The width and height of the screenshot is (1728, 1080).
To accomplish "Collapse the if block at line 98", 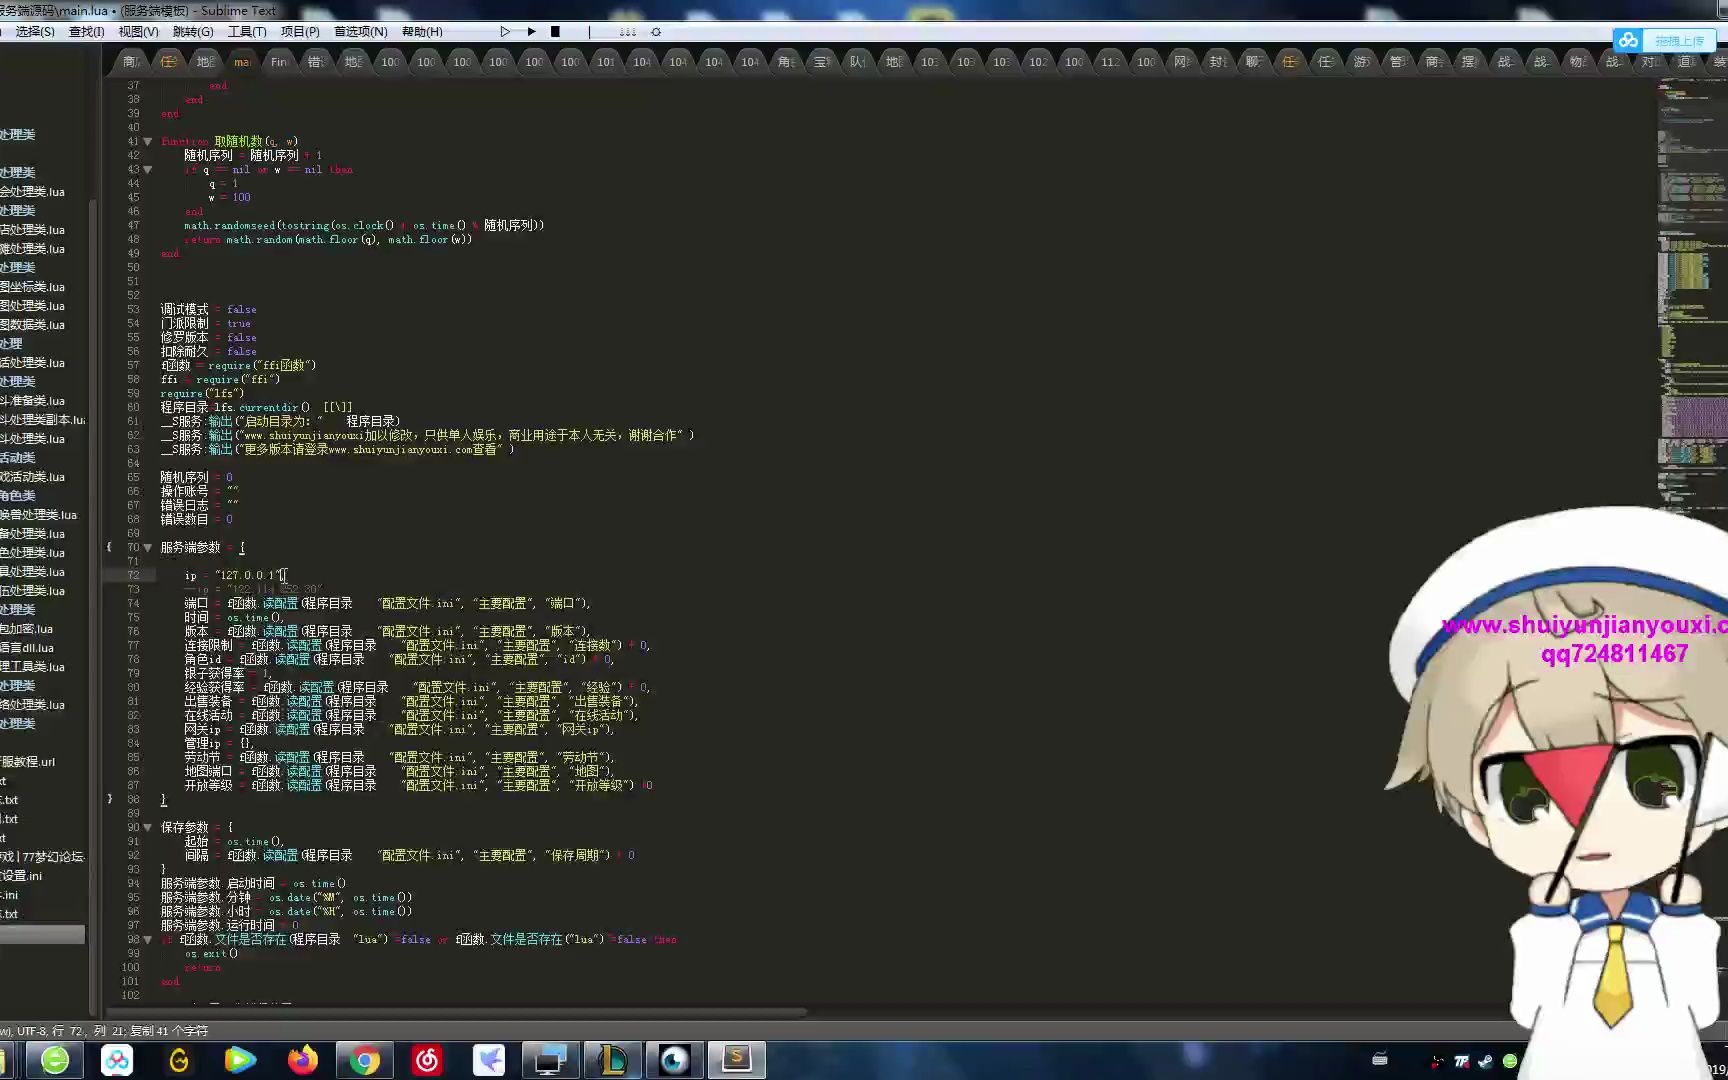I will tap(148, 940).
